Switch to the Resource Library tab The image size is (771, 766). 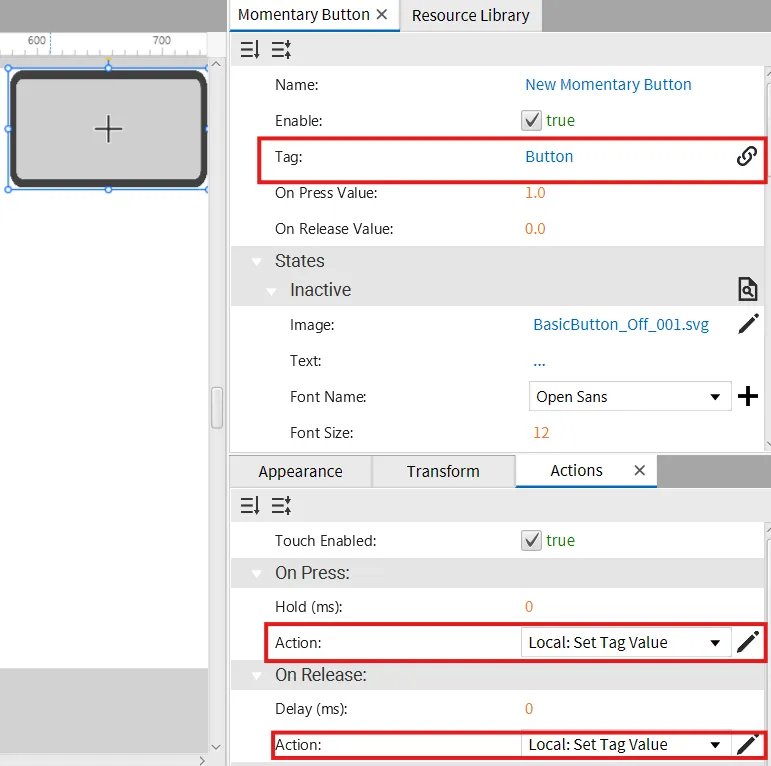point(470,15)
